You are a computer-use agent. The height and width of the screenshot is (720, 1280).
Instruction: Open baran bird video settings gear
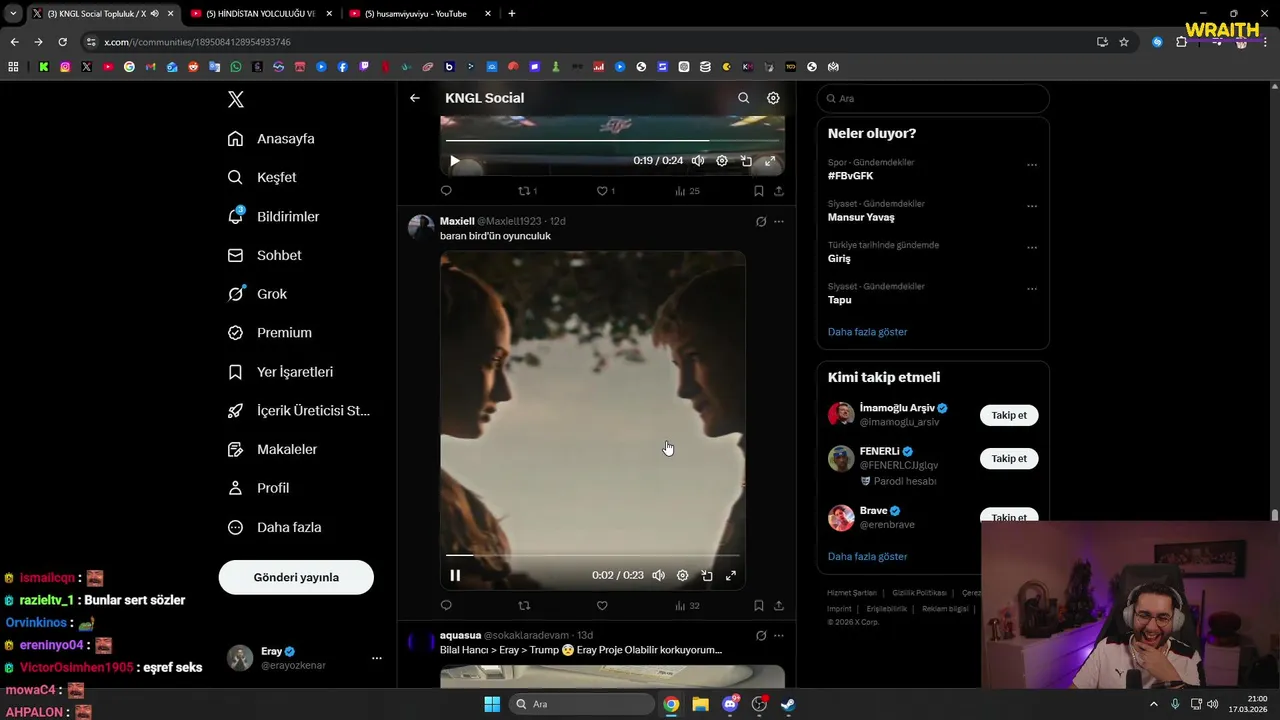[682, 575]
